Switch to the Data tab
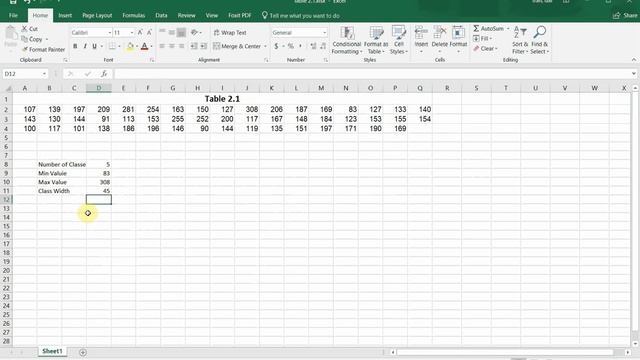The image size is (640, 360). 161,16
